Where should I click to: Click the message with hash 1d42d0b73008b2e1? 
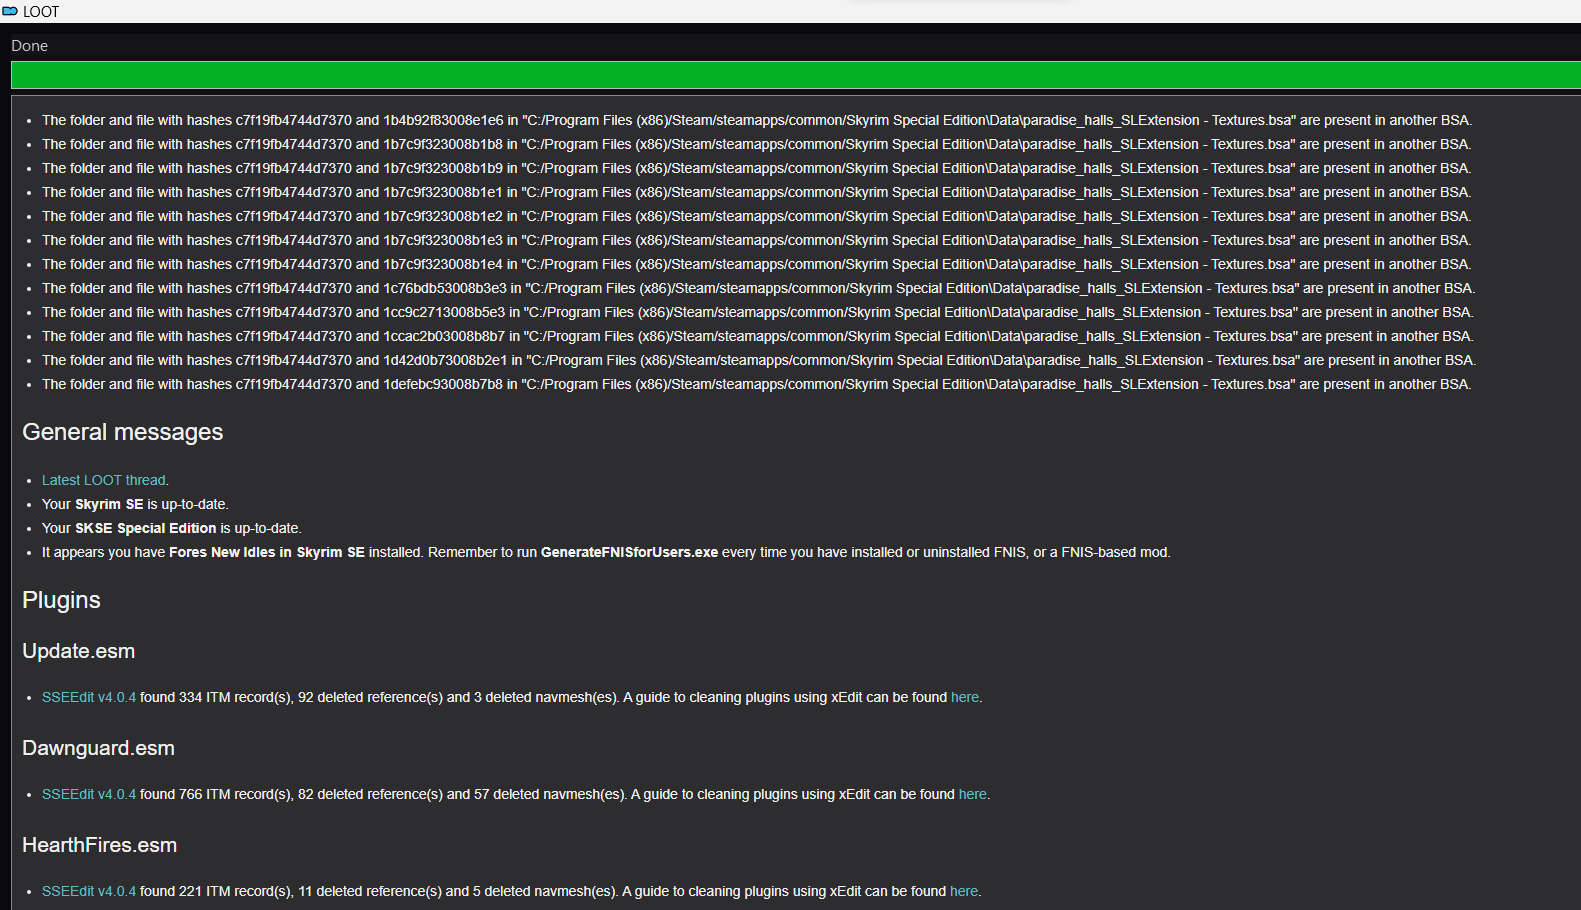pos(759,360)
